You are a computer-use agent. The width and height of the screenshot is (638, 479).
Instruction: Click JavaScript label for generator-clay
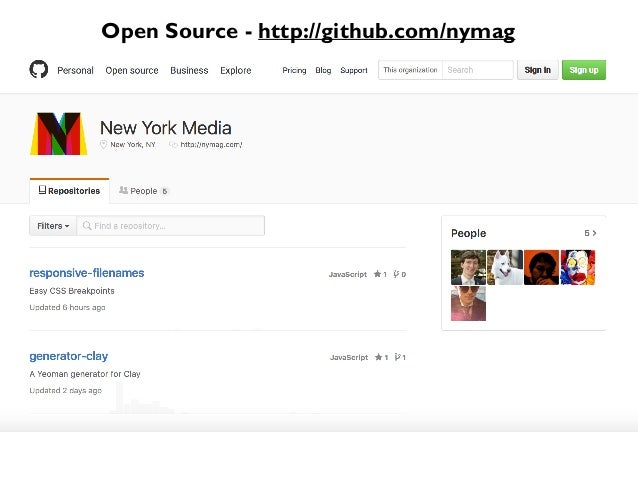pyautogui.click(x=349, y=357)
